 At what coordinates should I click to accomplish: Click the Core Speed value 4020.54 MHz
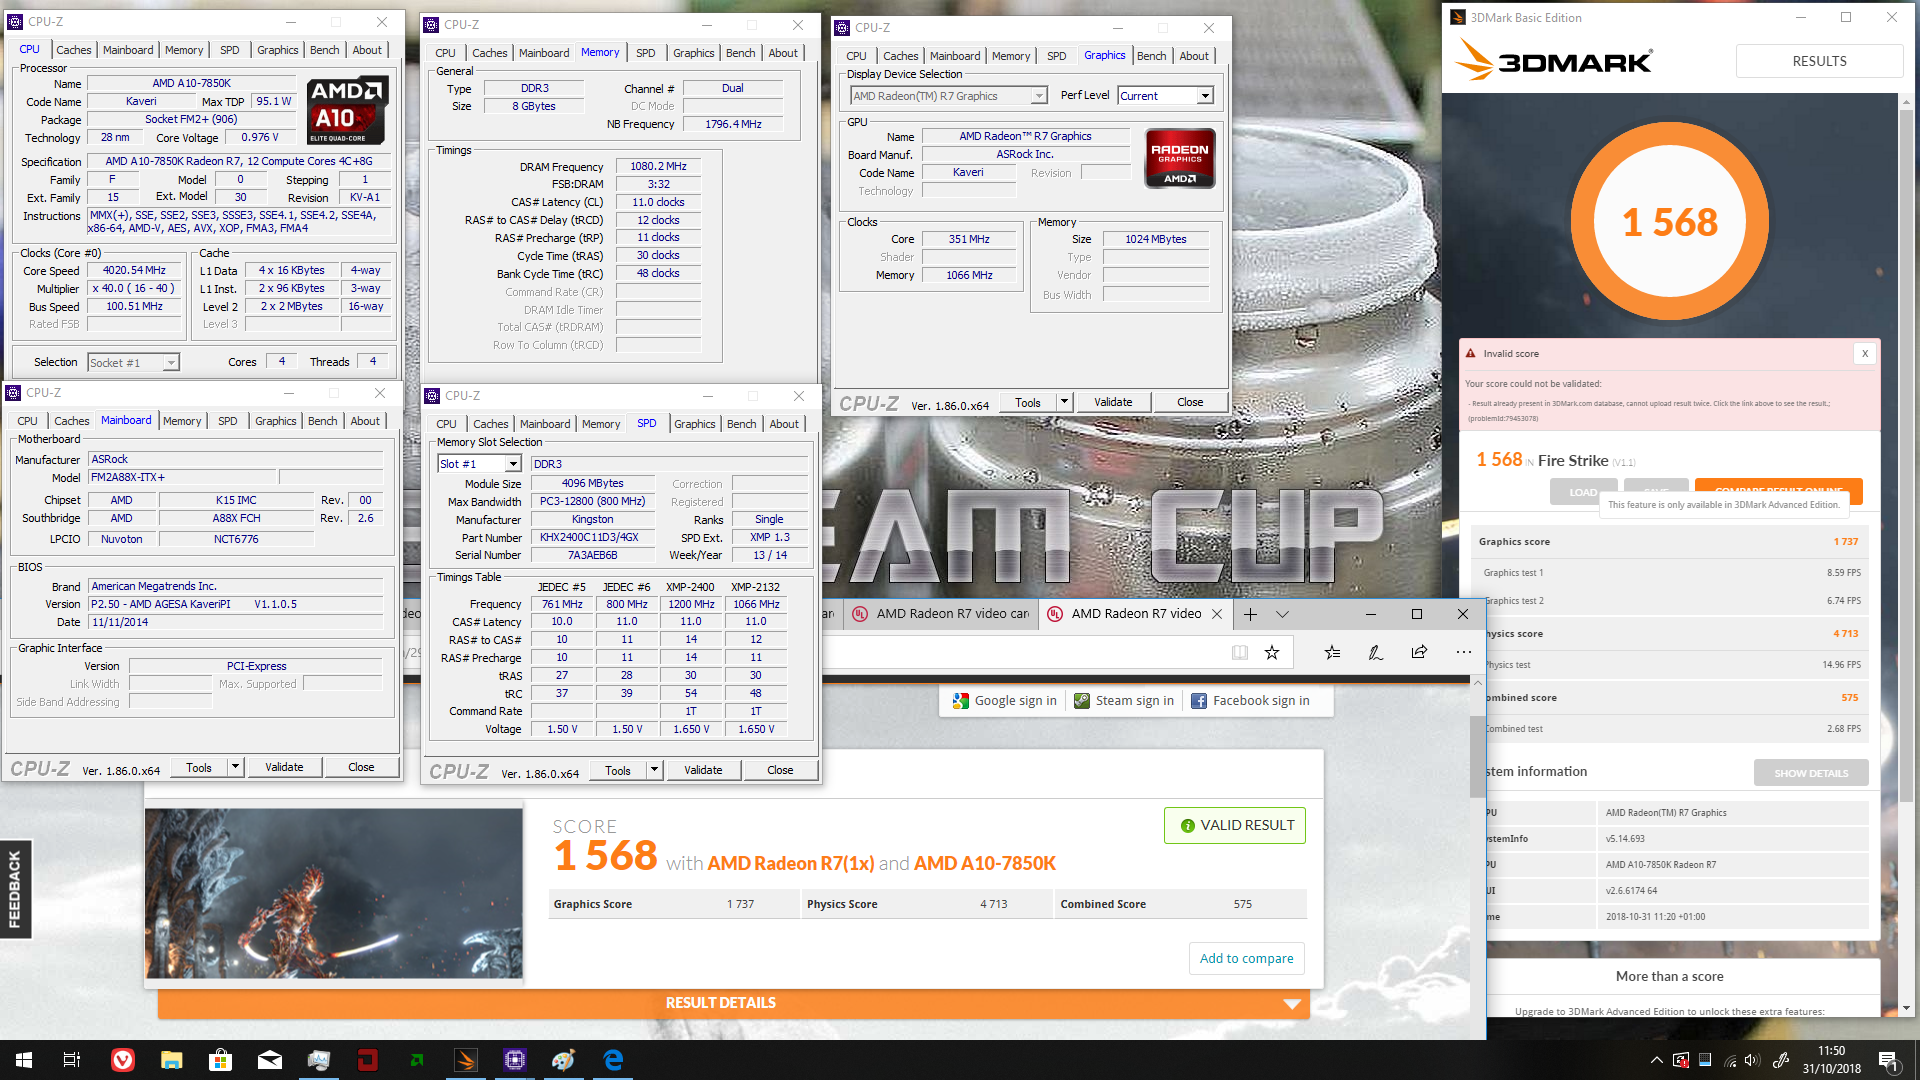click(x=134, y=271)
